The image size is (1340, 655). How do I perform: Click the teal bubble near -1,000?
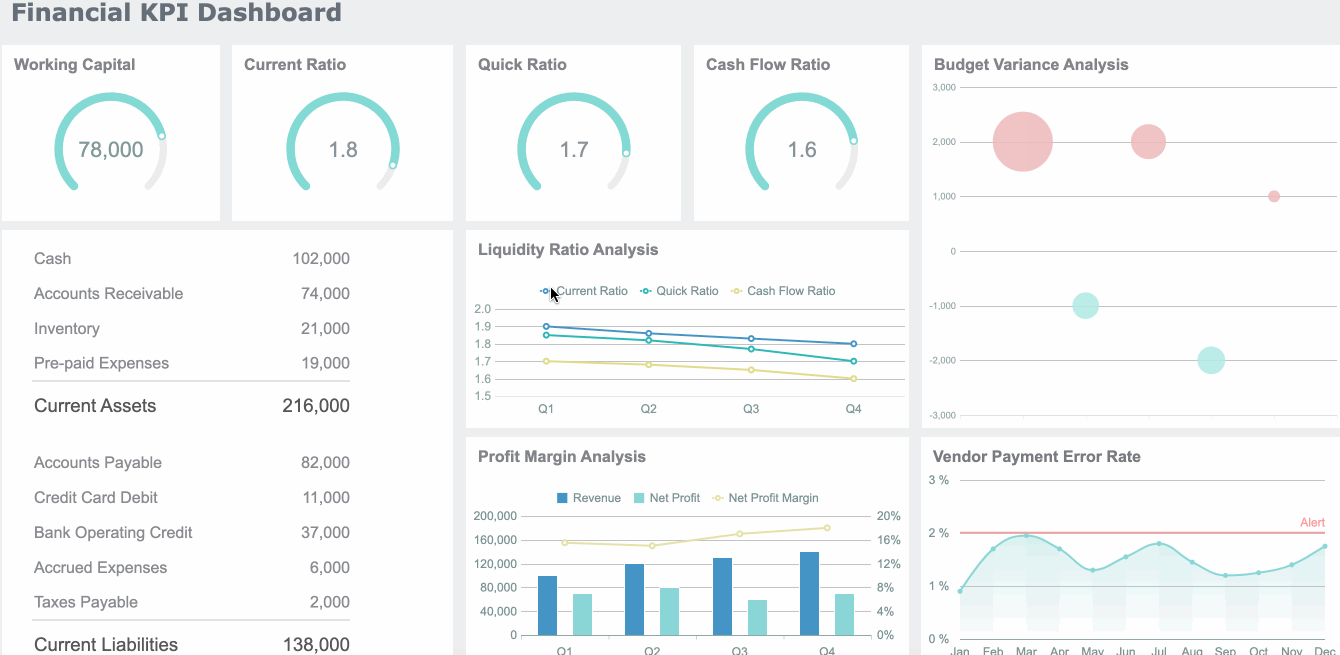tap(1085, 306)
